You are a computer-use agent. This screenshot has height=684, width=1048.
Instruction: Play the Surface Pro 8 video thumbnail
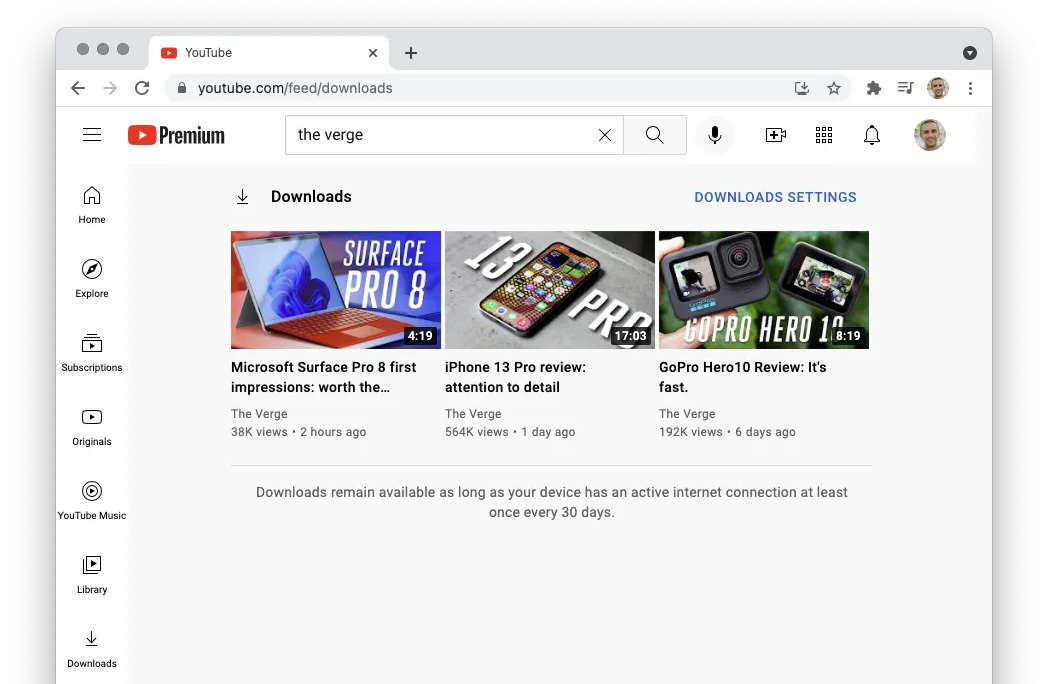[x=335, y=290]
